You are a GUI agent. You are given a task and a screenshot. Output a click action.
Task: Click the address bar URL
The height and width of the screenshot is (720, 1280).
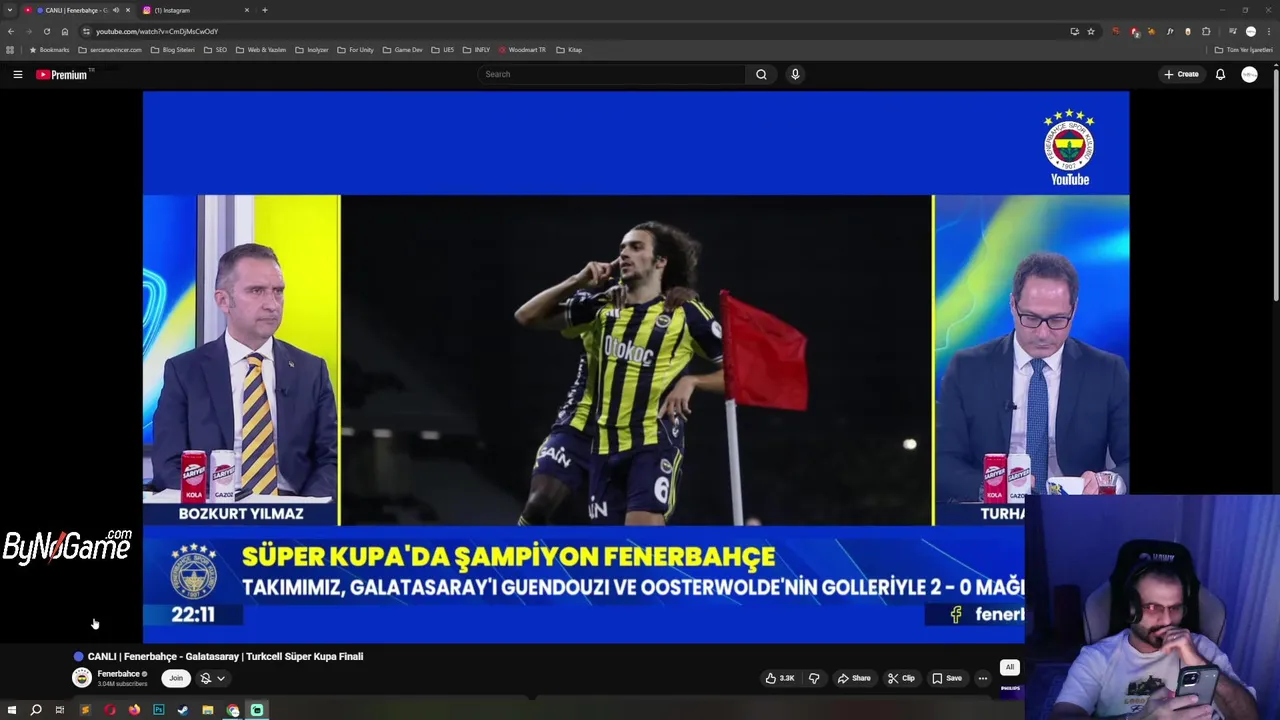click(157, 31)
